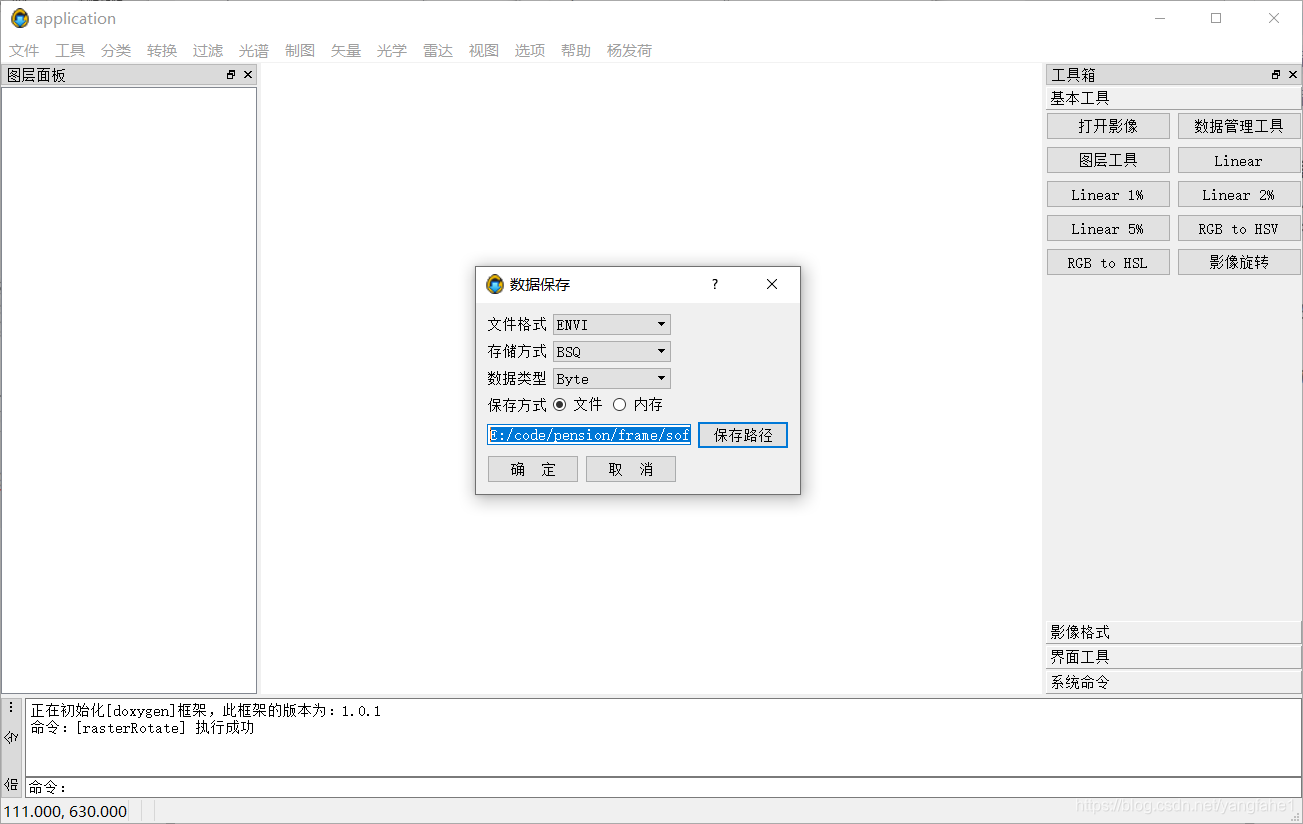This screenshot has width=1303, height=824.
Task: Click the 影像旋转 button
Action: [1239, 262]
